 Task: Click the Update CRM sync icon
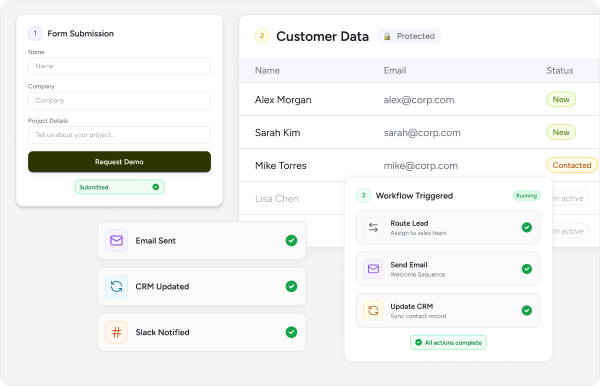(373, 311)
